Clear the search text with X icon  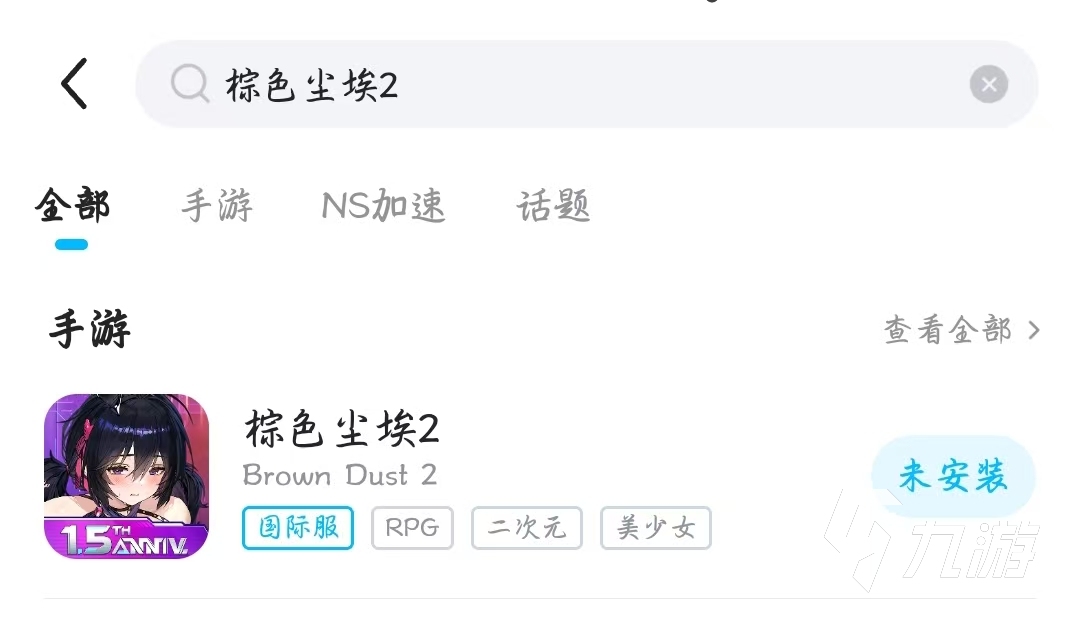point(988,84)
